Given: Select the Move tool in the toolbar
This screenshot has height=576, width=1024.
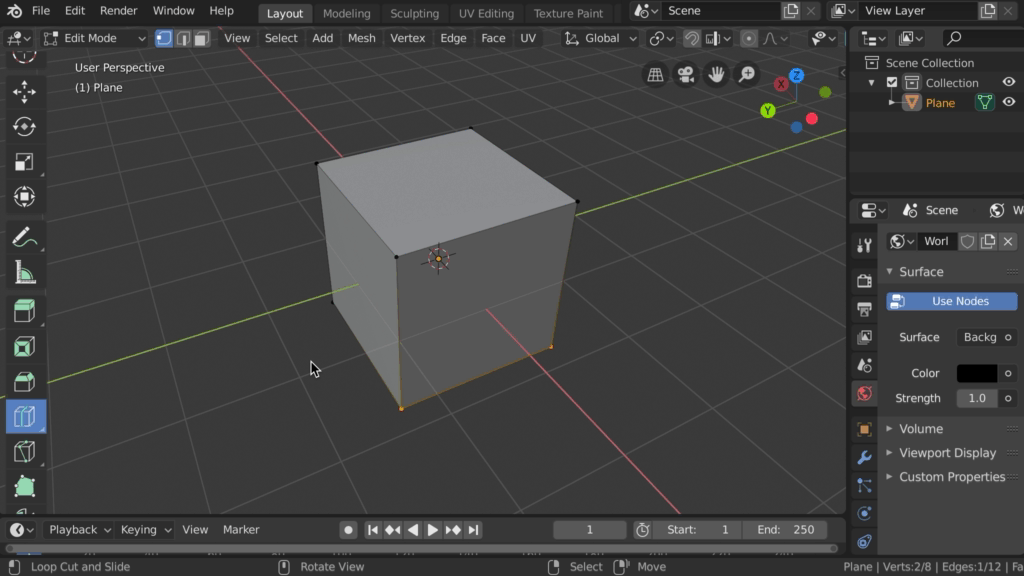Looking at the screenshot, I should pyautogui.click(x=25, y=92).
